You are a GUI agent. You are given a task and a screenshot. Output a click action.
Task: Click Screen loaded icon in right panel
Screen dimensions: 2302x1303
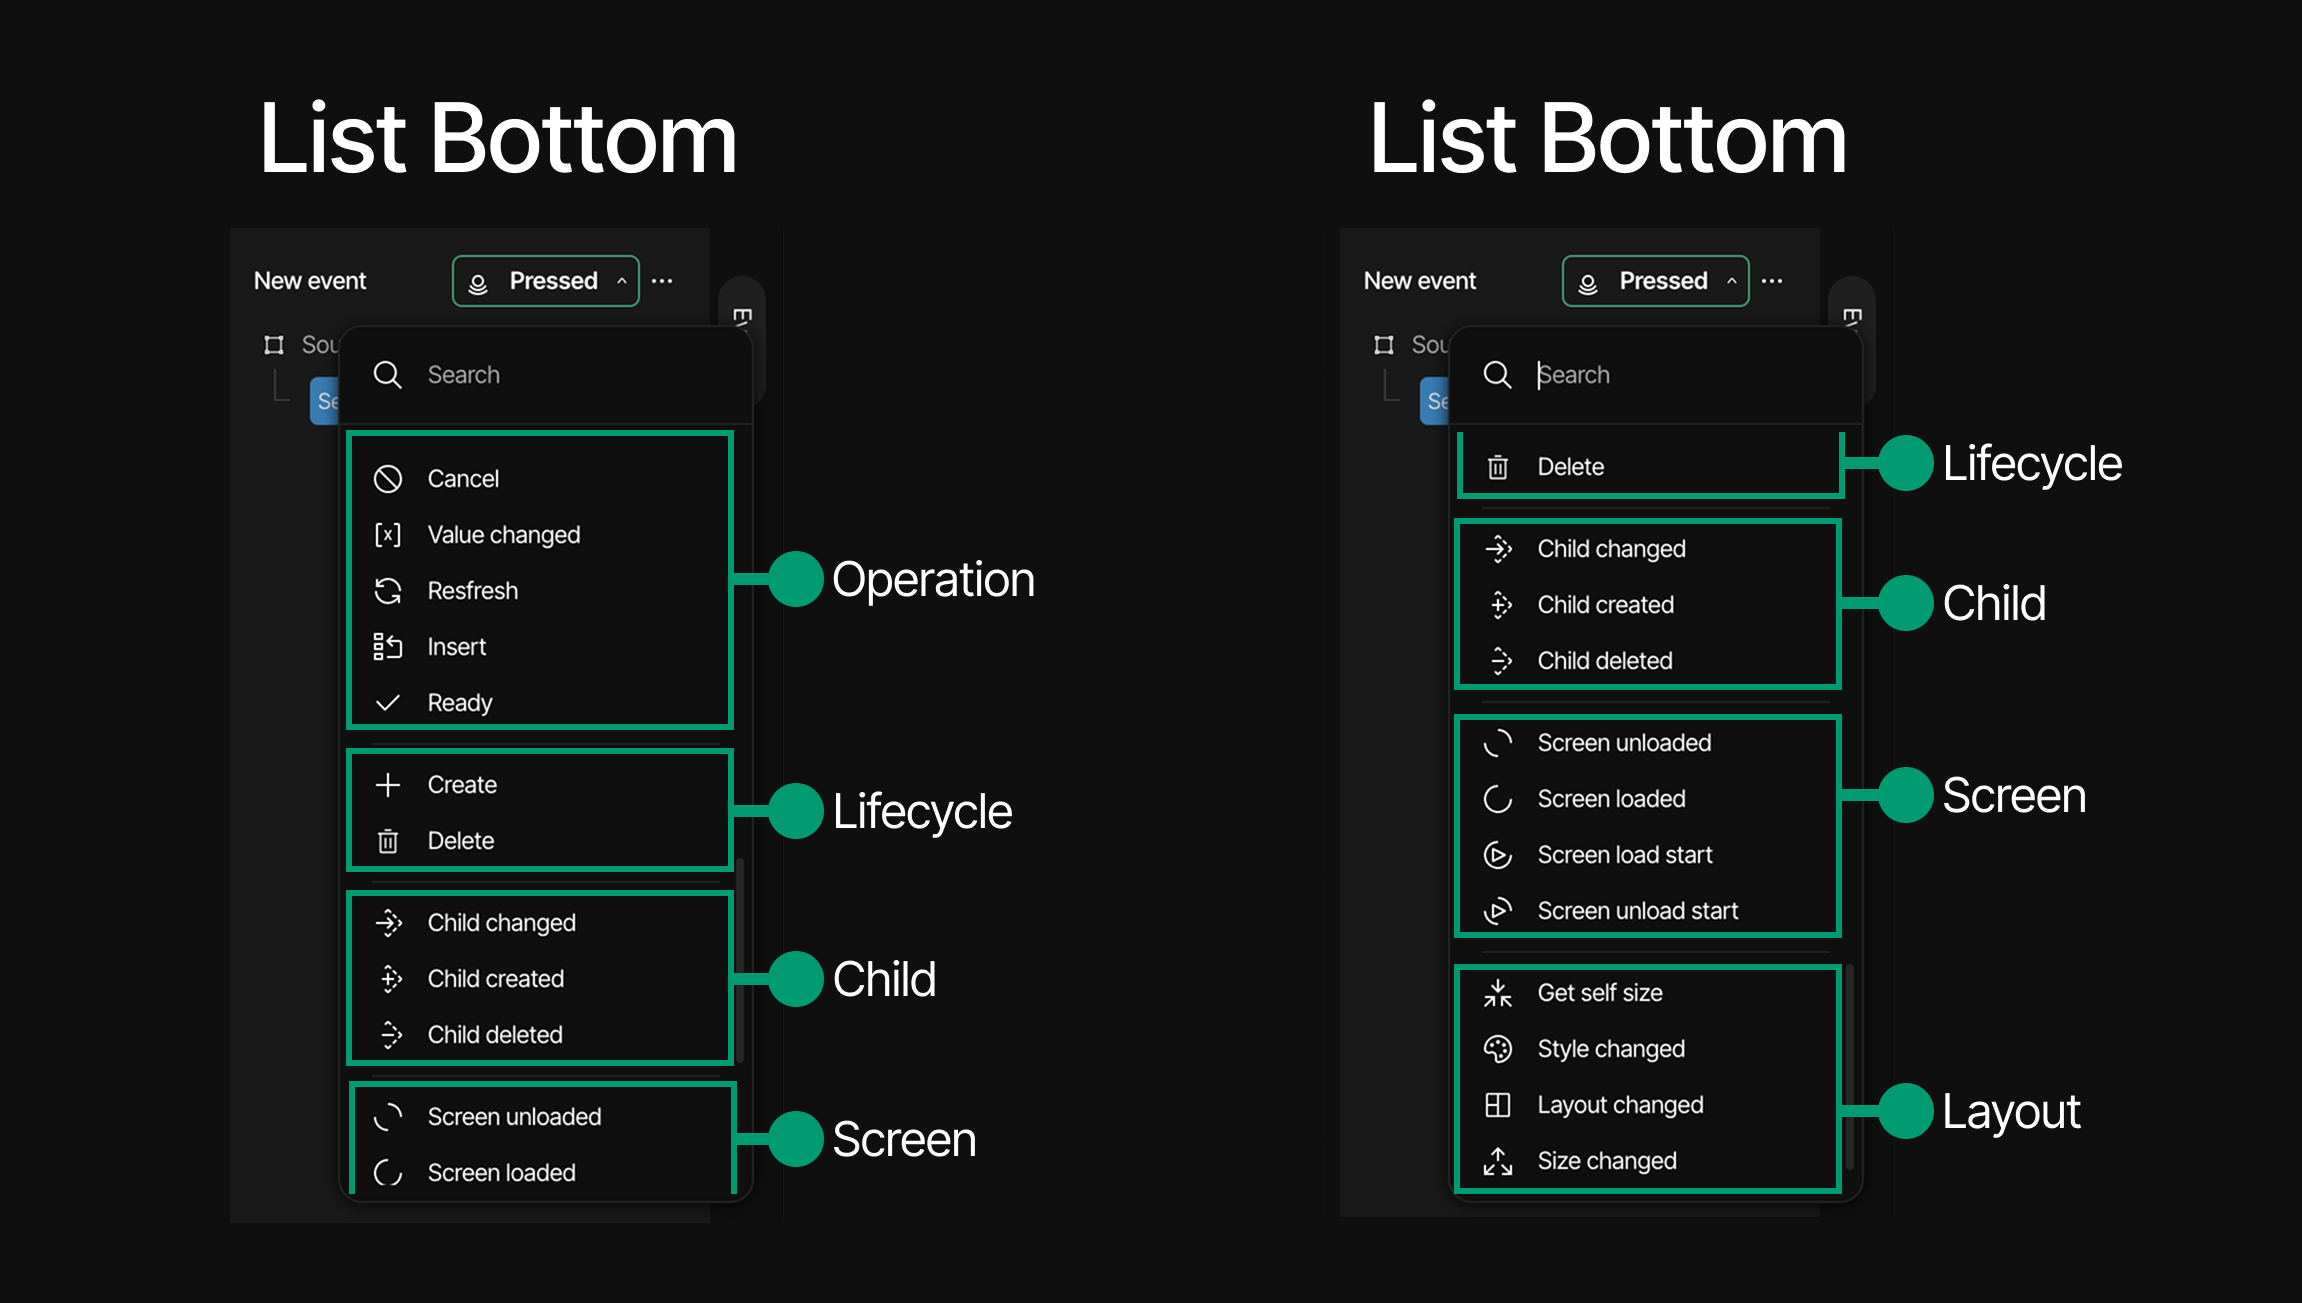1498,799
